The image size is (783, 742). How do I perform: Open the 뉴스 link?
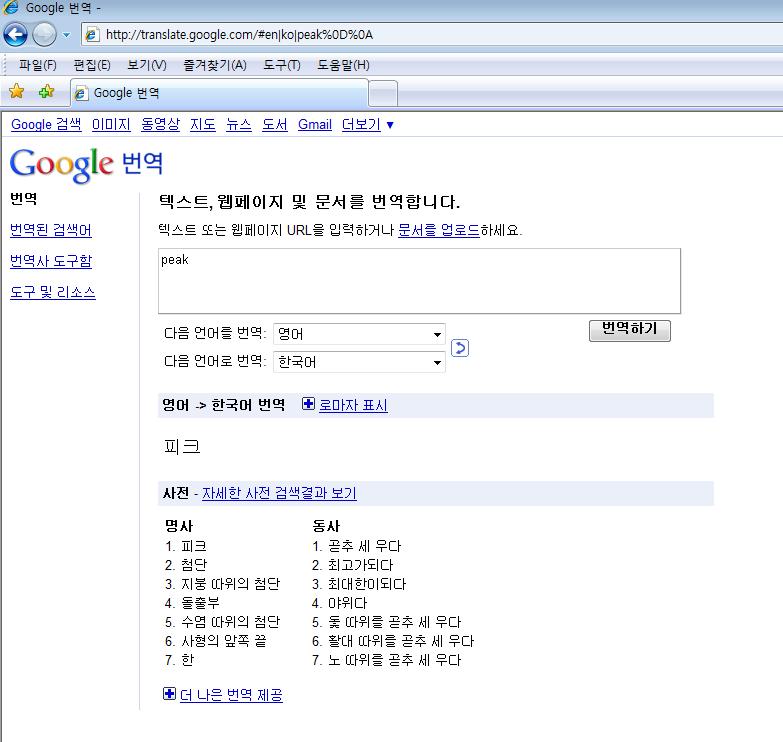pyautogui.click(x=239, y=124)
